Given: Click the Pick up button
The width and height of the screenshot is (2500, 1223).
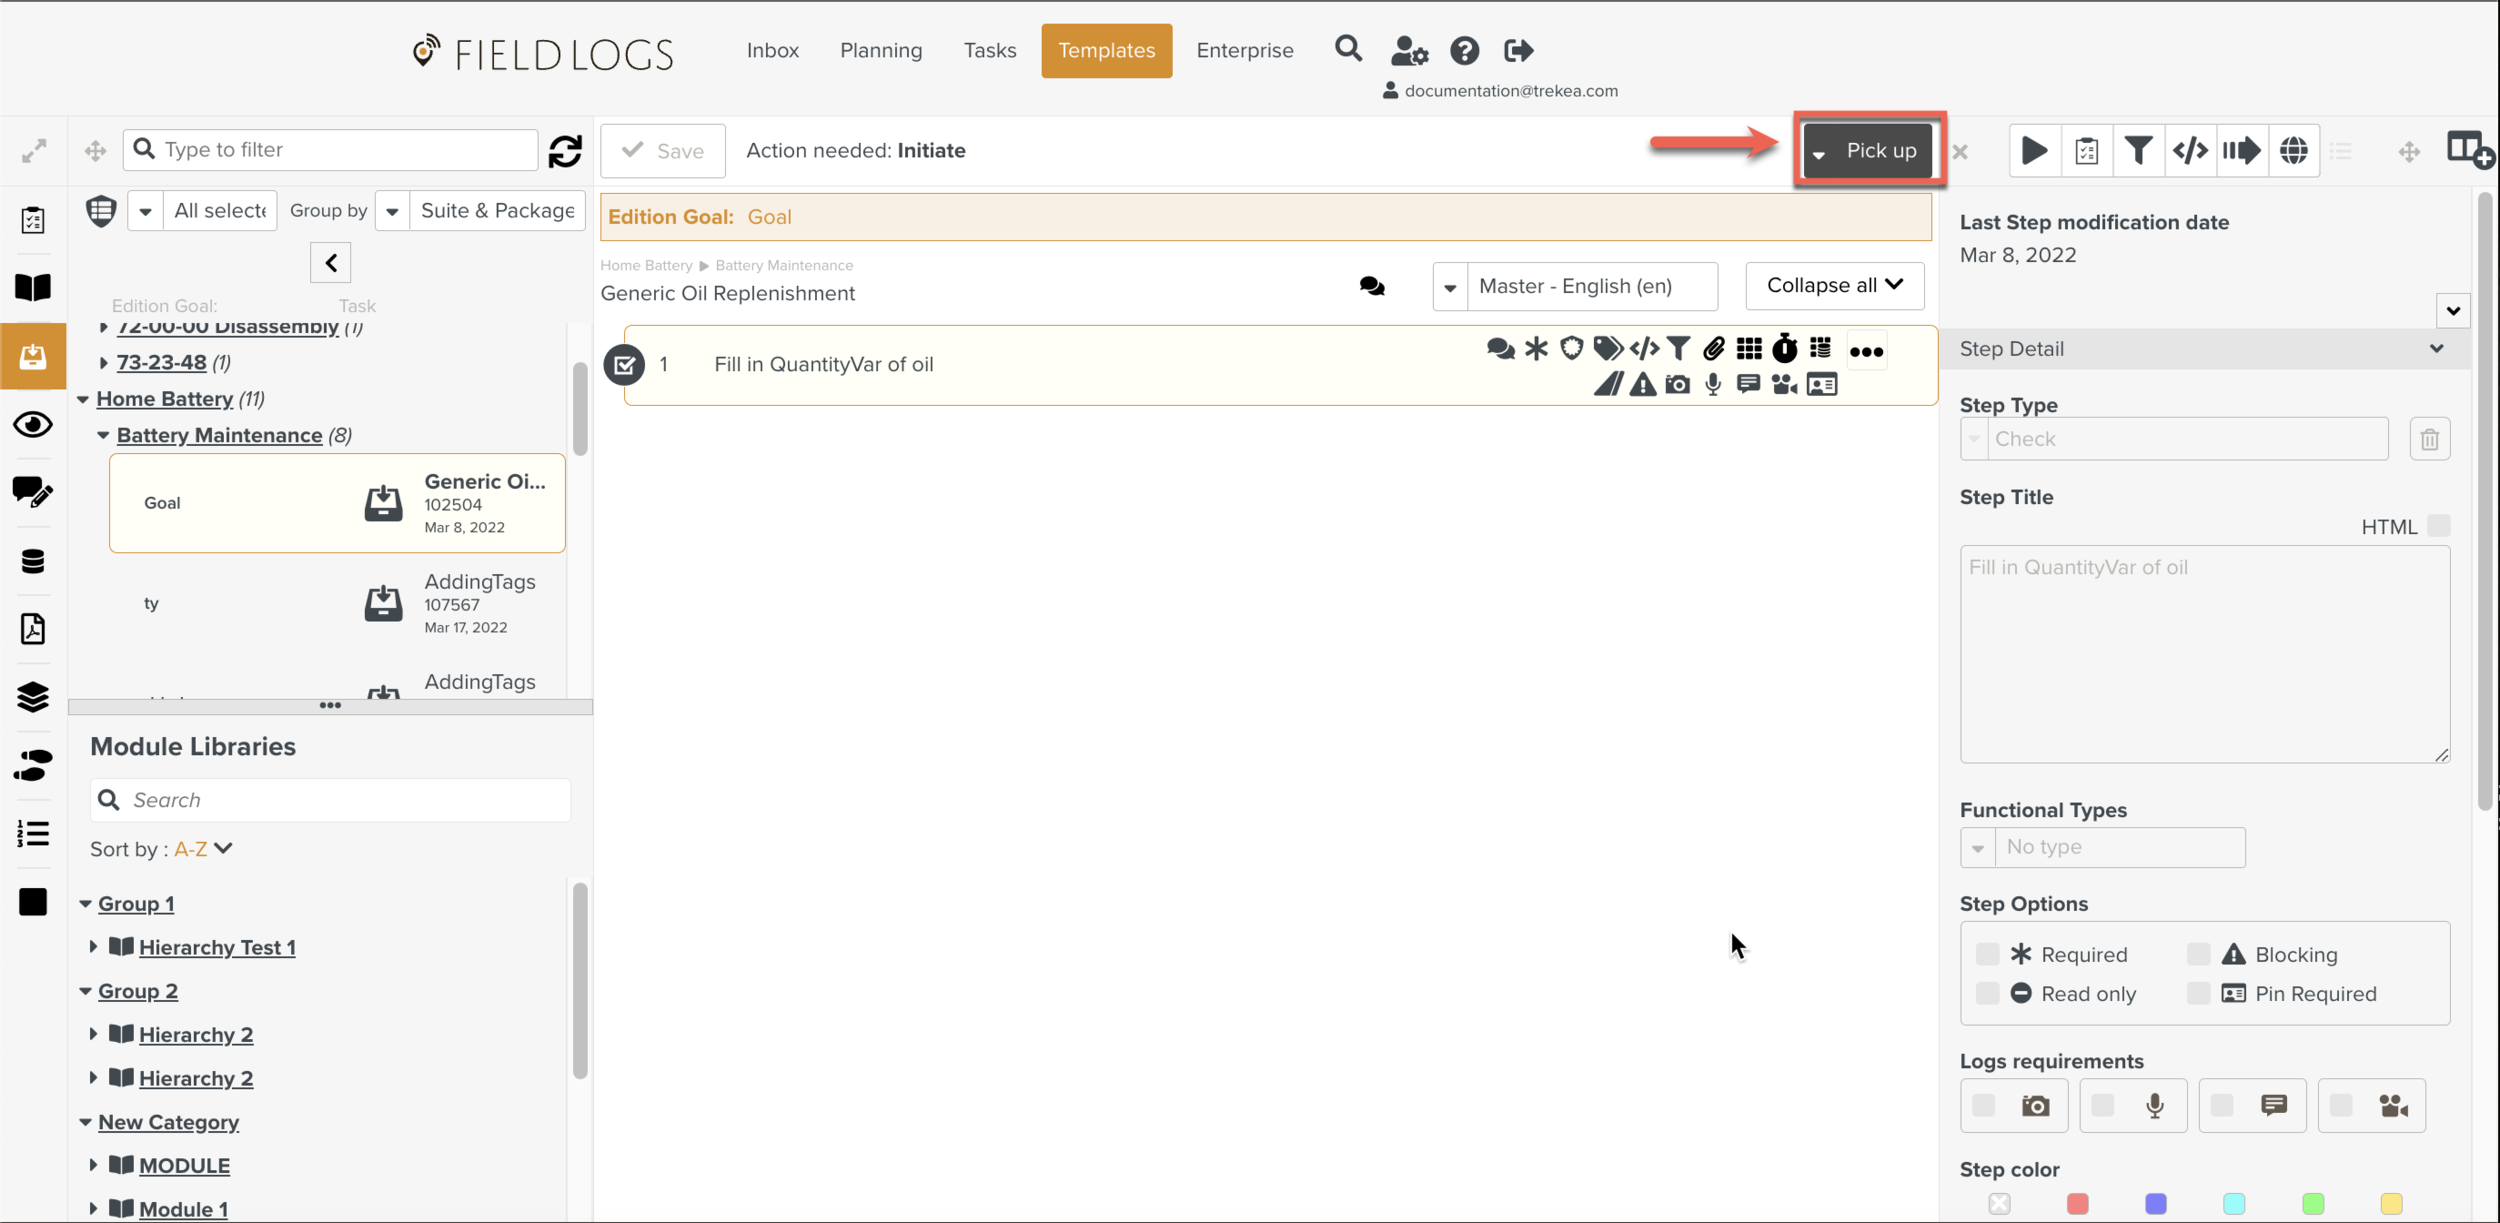Looking at the screenshot, I should (1880, 151).
